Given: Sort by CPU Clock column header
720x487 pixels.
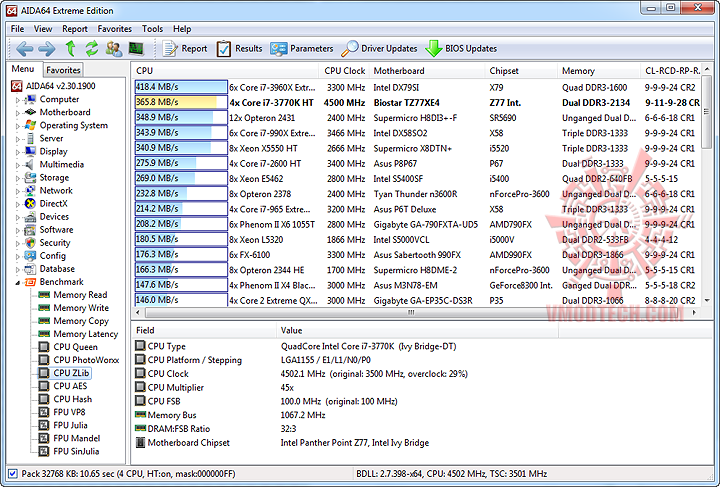Looking at the screenshot, I should (344, 71).
